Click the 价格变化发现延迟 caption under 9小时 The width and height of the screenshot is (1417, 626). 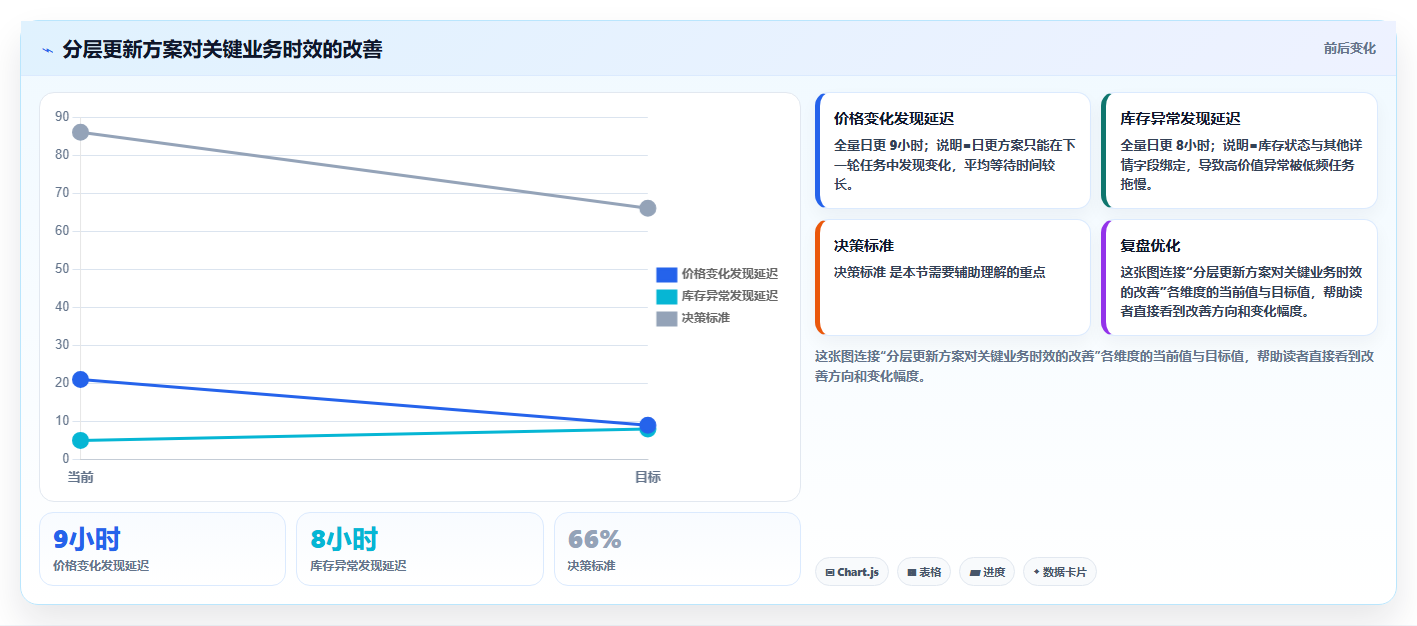tap(101, 566)
